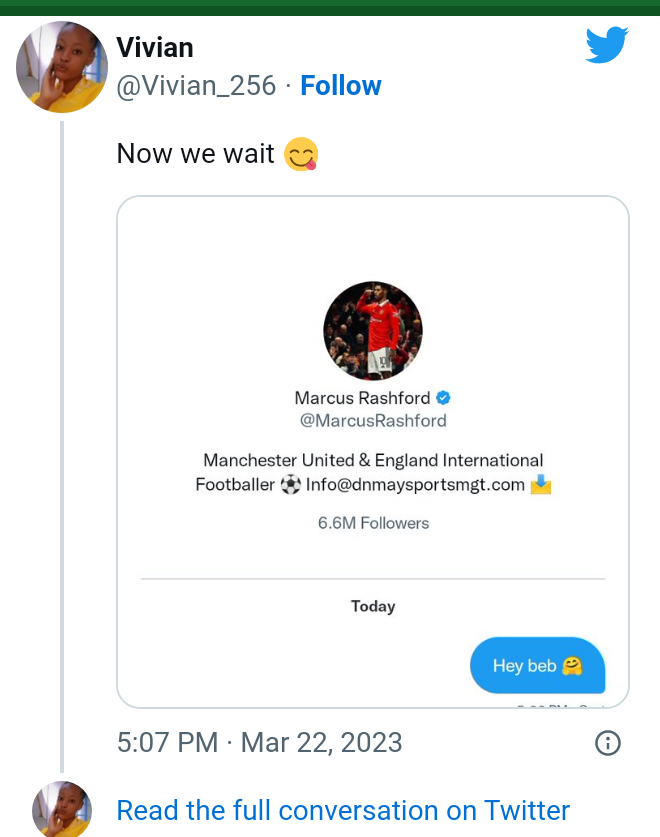Click the Twitter bird logo
This screenshot has width=660, height=837.
[606, 46]
